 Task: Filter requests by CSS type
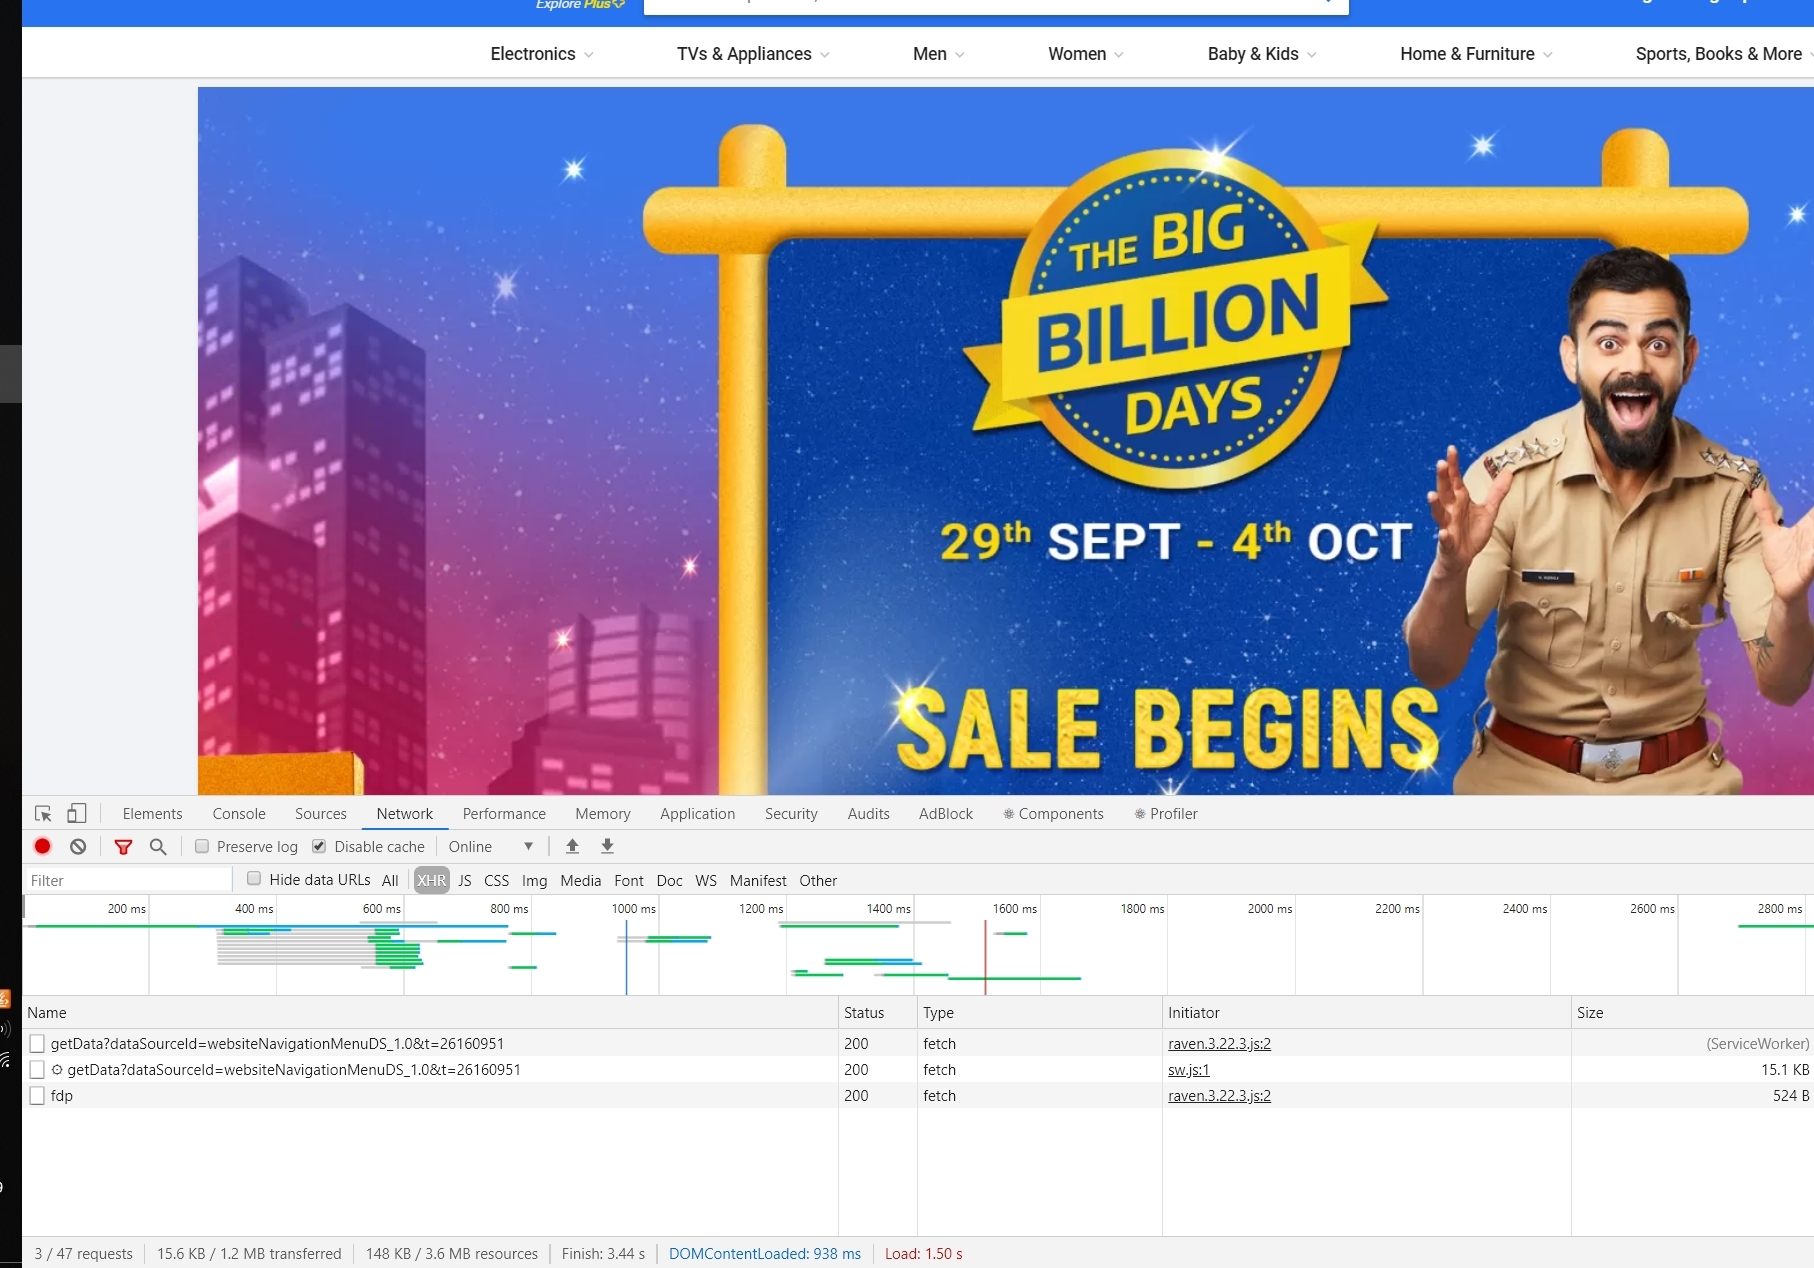(497, 881)
